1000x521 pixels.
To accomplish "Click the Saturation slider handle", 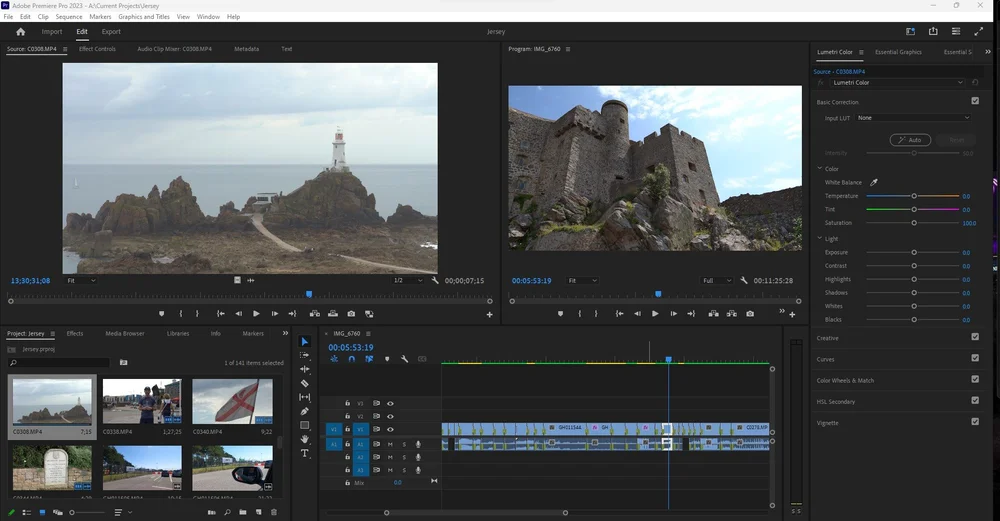I will pos(914,223).
